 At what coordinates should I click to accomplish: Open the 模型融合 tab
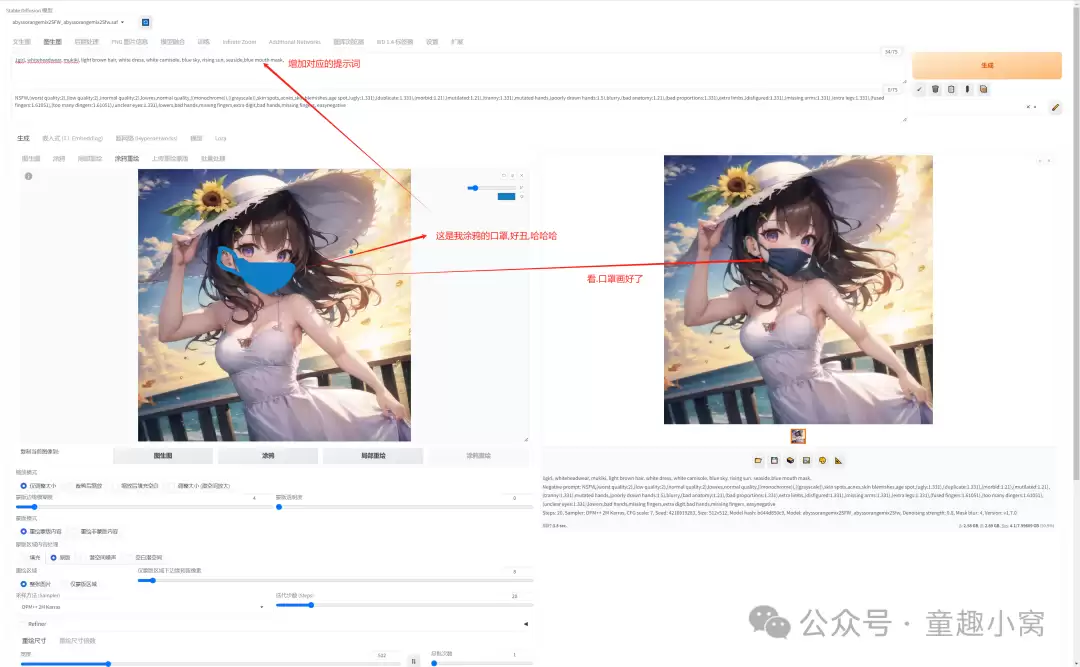click(172, 42)
